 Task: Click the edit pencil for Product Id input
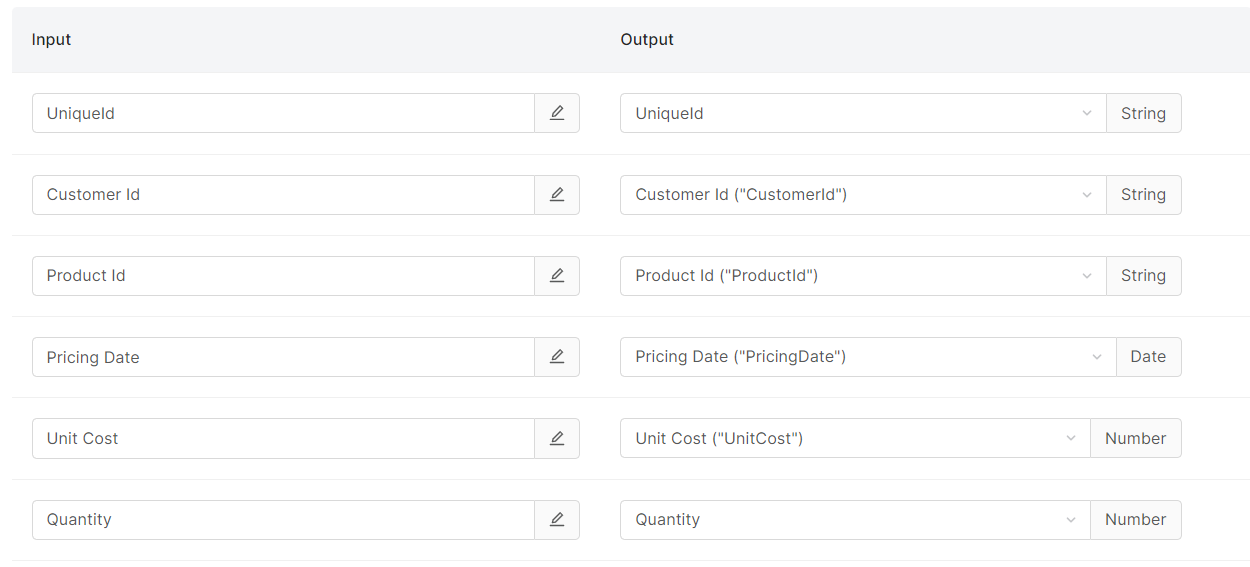557,276
